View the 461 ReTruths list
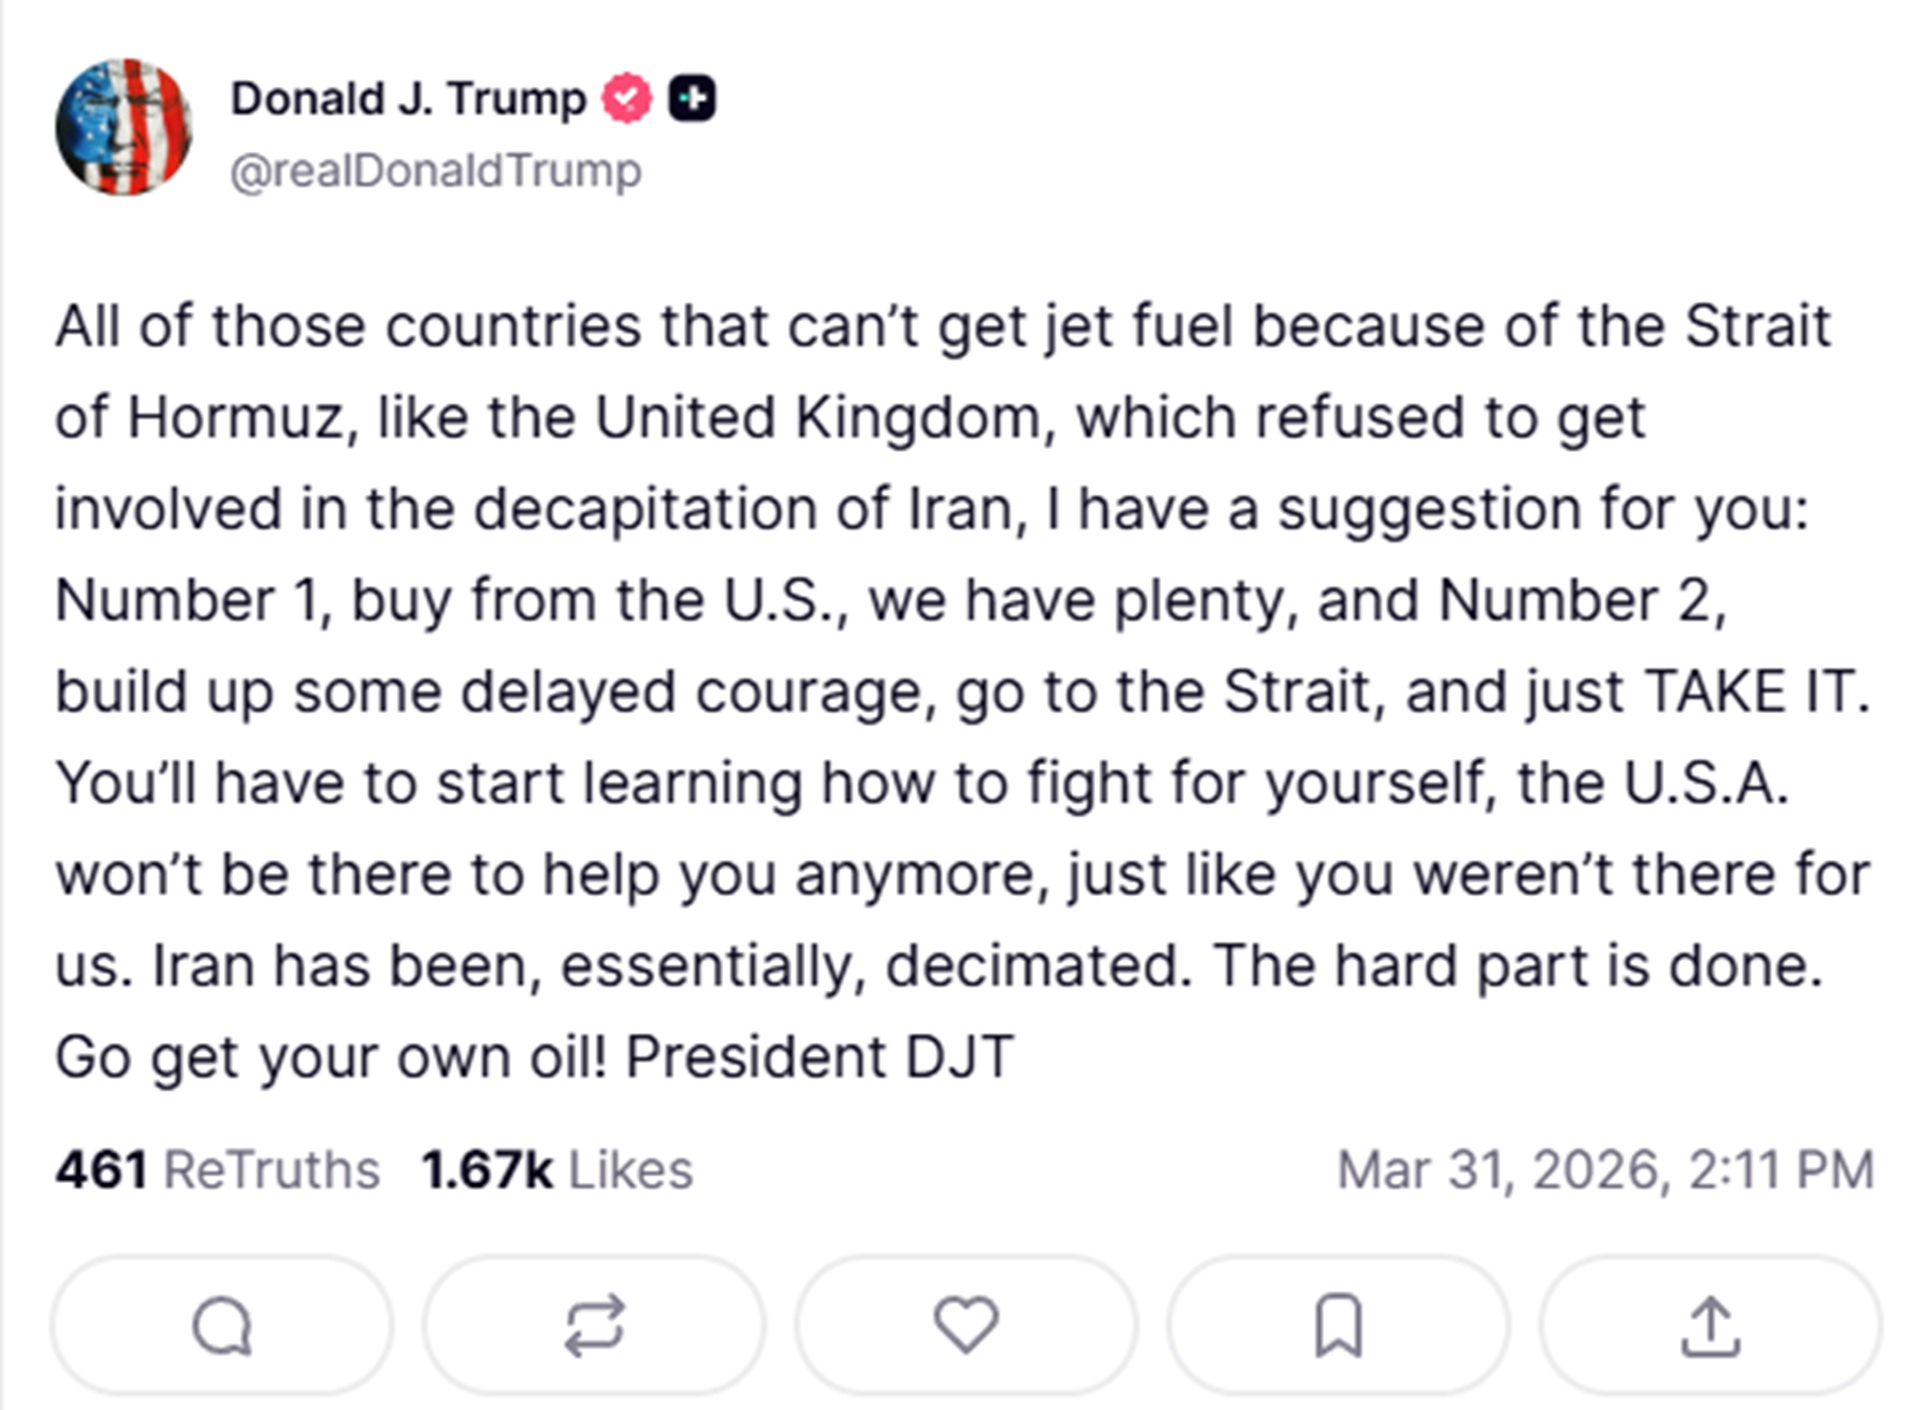1920x1410 pixels. click(218, 1170)
